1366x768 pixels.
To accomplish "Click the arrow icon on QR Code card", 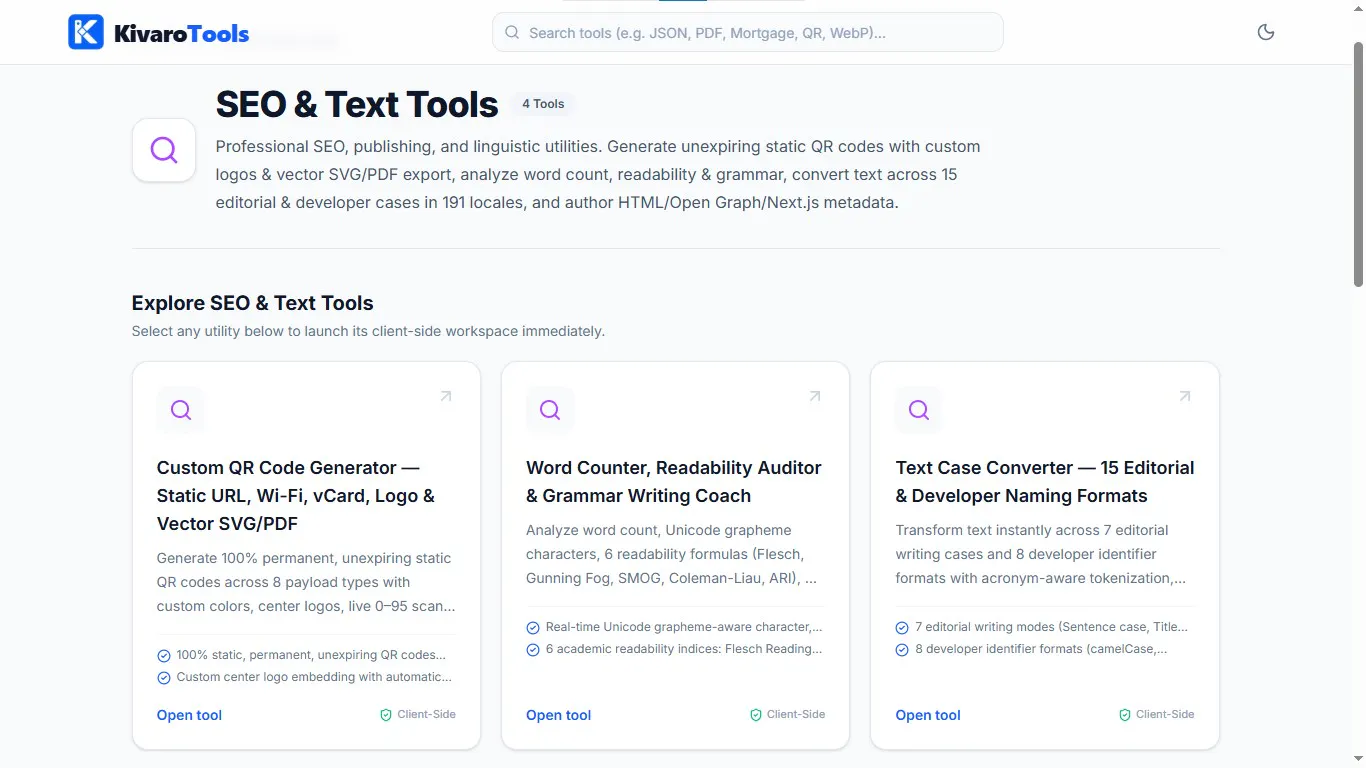I will point(446,396).
